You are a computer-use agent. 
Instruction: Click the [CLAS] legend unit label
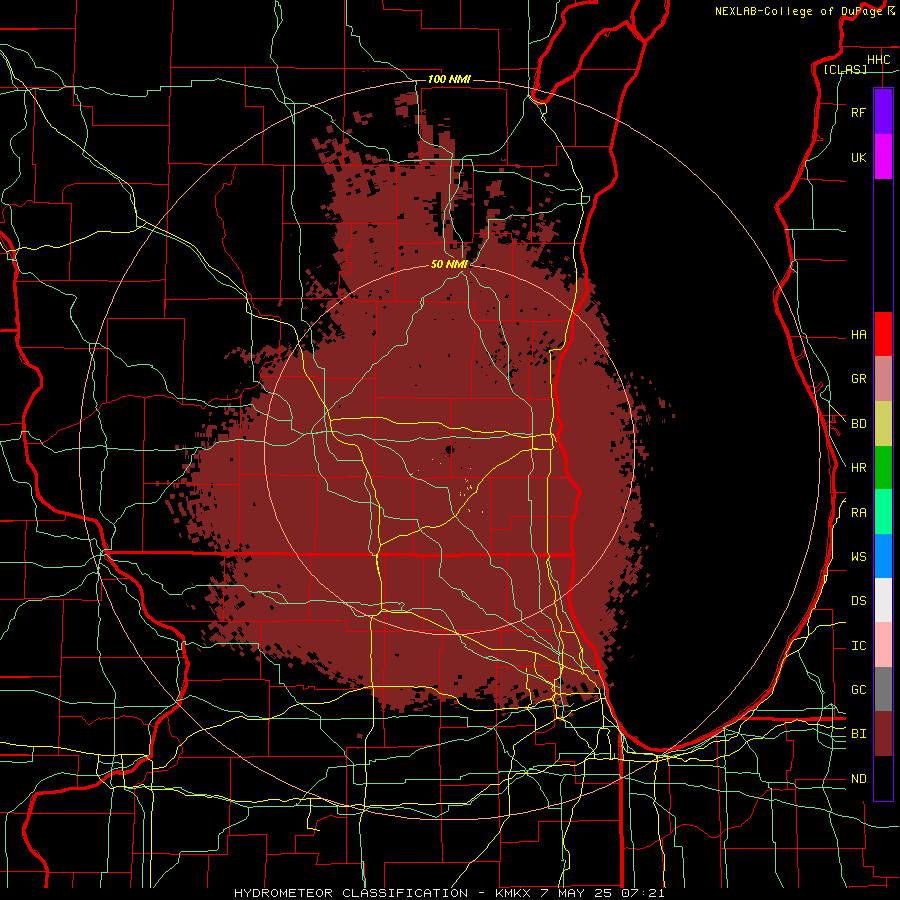845,69
